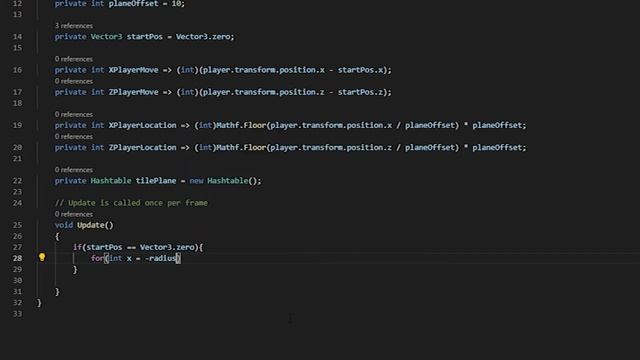Click closing brace on line 32
Image resolution: width=640 pixels, height=360 pixels.
tap(39, 303)
